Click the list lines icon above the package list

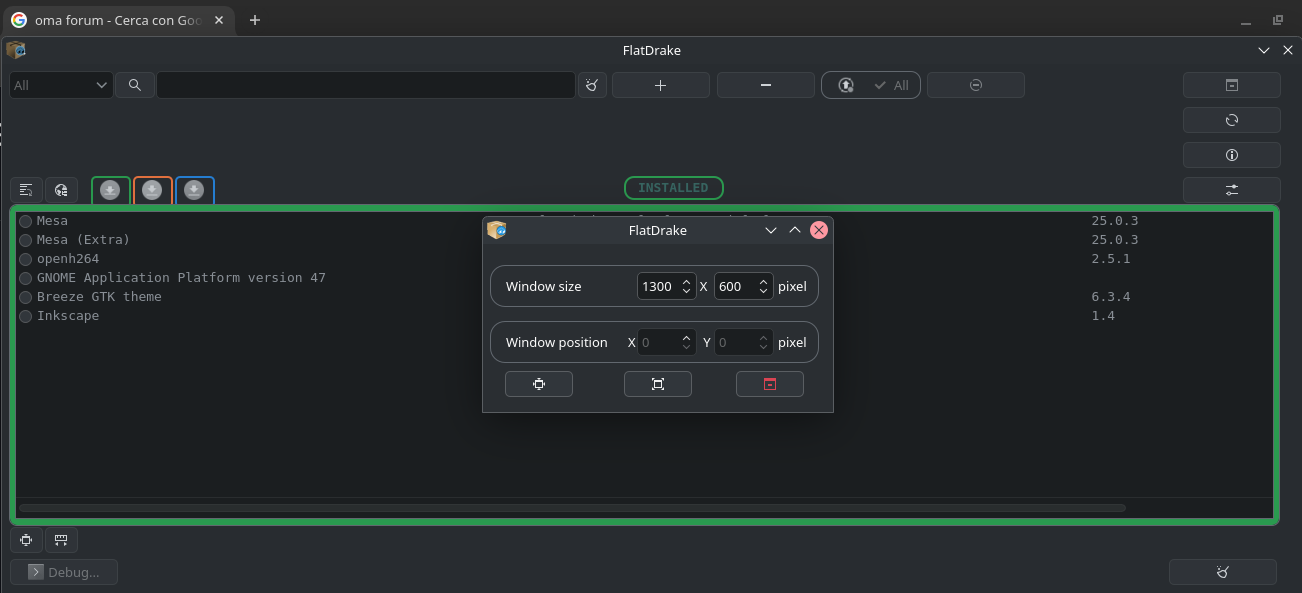26,190
